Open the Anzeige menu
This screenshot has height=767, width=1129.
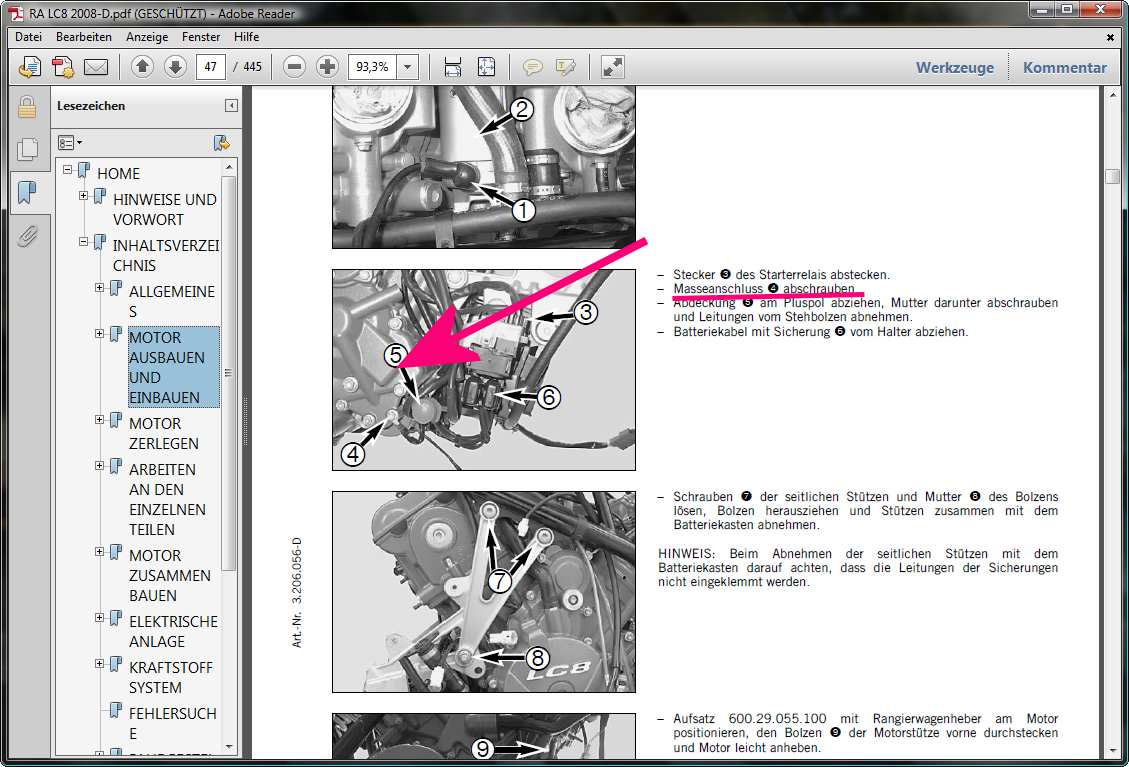click(x=147, y=37)
